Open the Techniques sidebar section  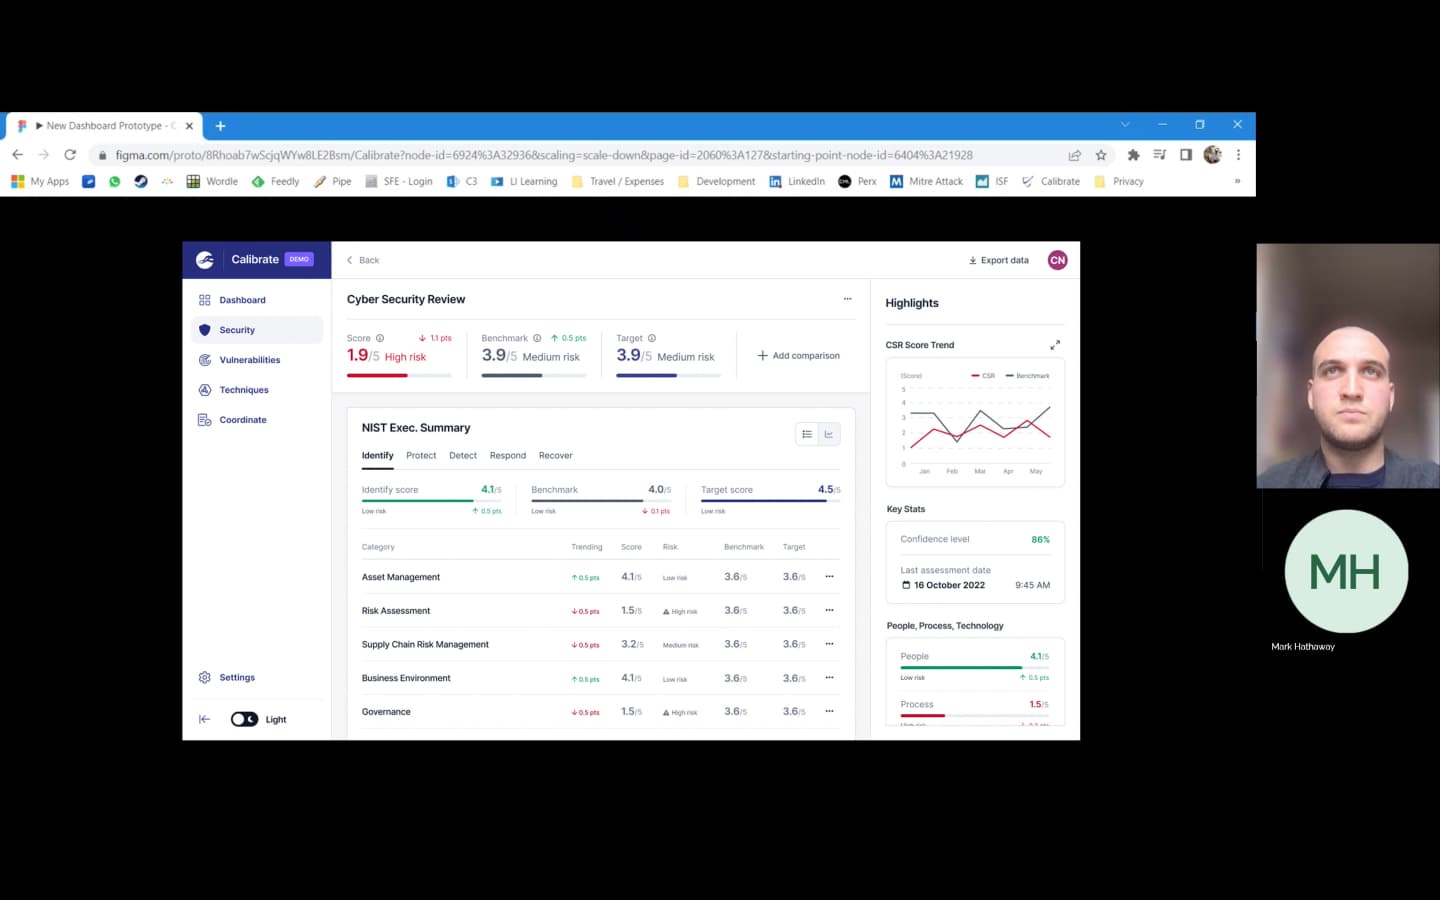pyautogui.click(x=243, y=390)
